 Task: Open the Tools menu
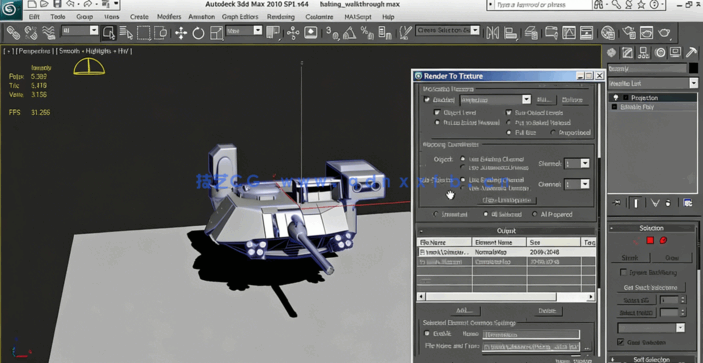(x=57, y=17)
